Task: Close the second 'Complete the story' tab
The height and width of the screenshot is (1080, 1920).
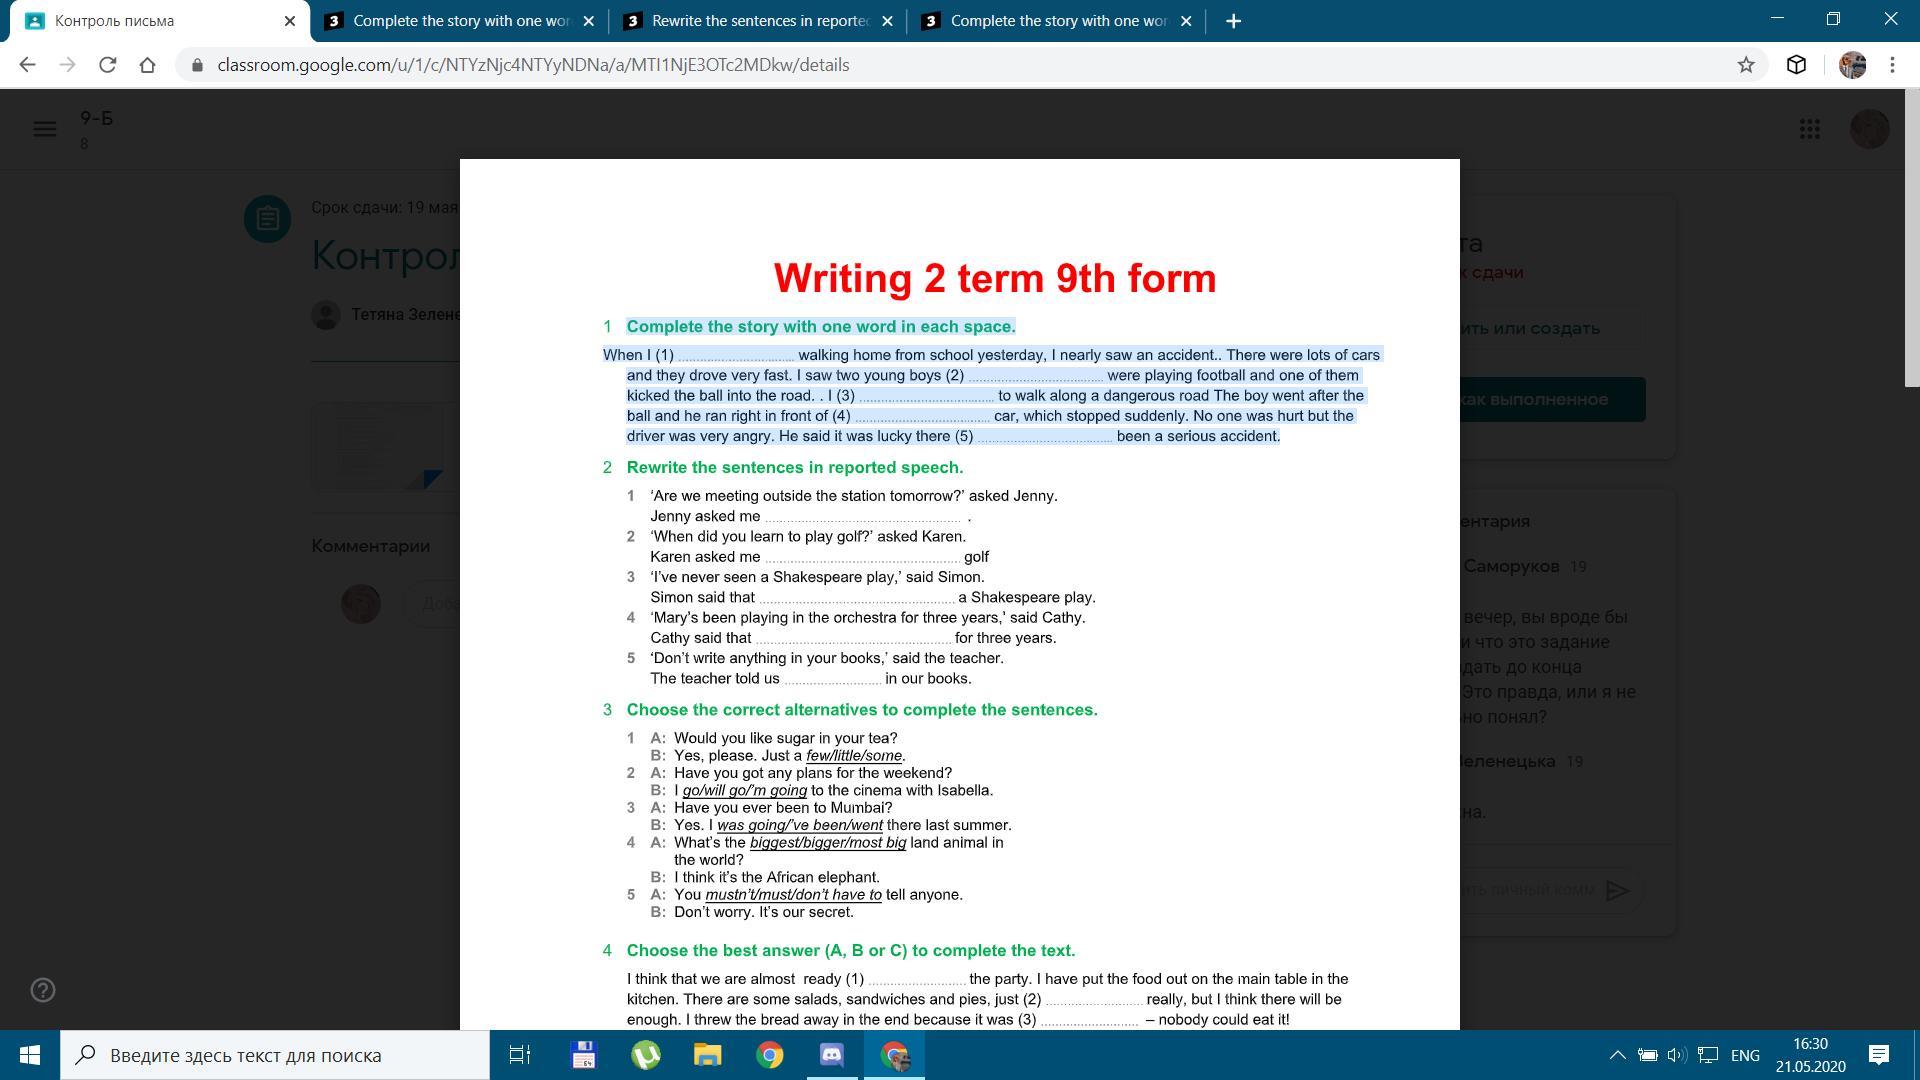Action: coord(1186,21)
